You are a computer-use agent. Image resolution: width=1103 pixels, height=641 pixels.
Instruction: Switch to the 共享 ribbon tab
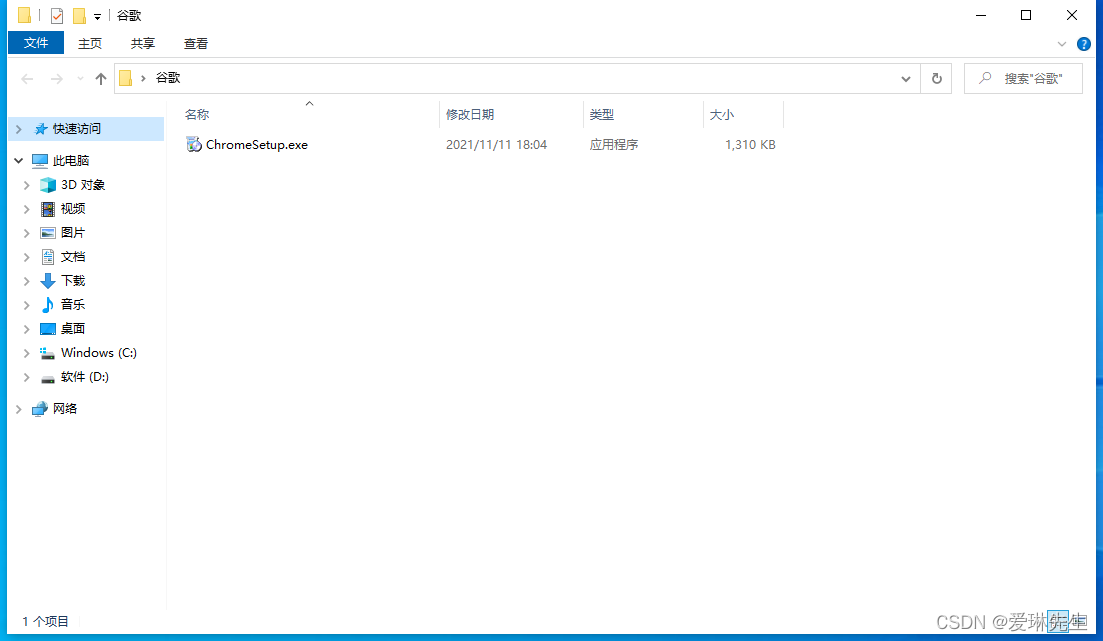point(143,44)
